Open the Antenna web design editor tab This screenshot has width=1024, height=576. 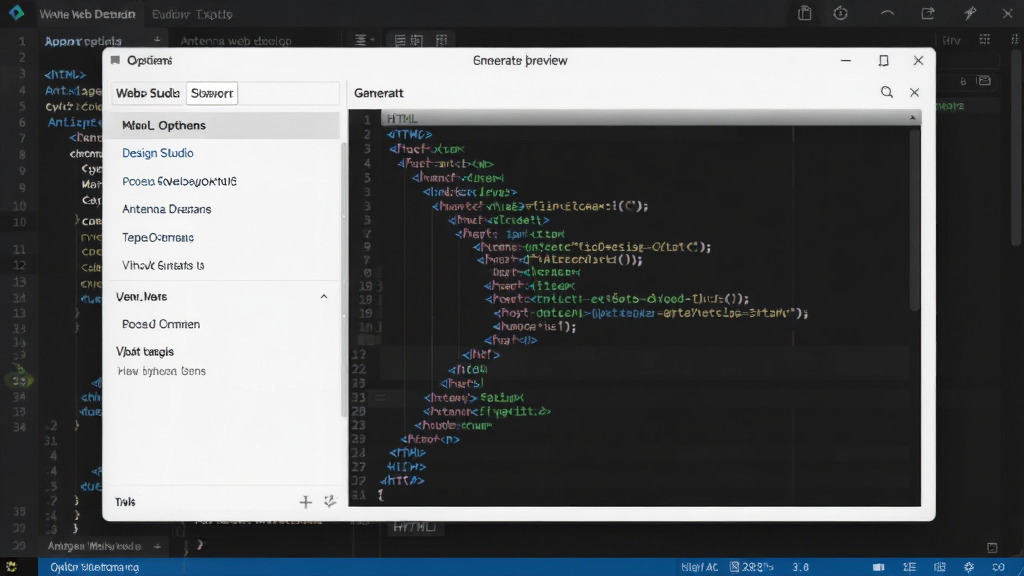click(x=236, y=41)
